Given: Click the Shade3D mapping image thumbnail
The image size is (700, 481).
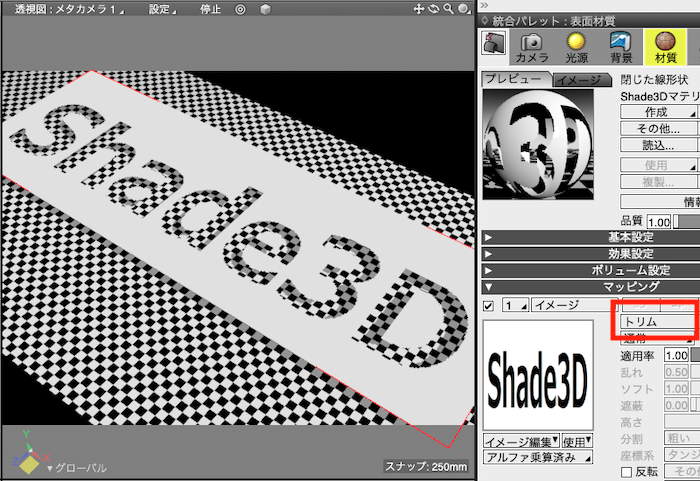Looking at the screenshot, I should (x=538, y=375).
